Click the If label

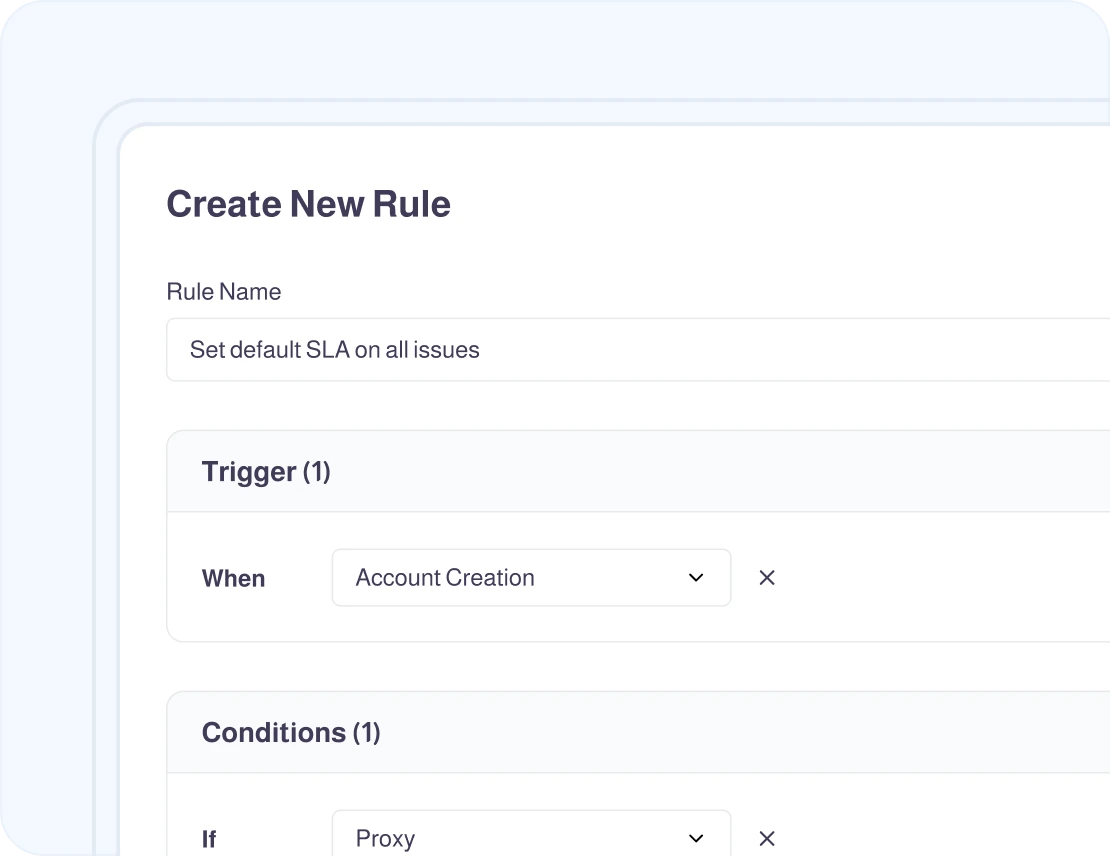point(209,839)
